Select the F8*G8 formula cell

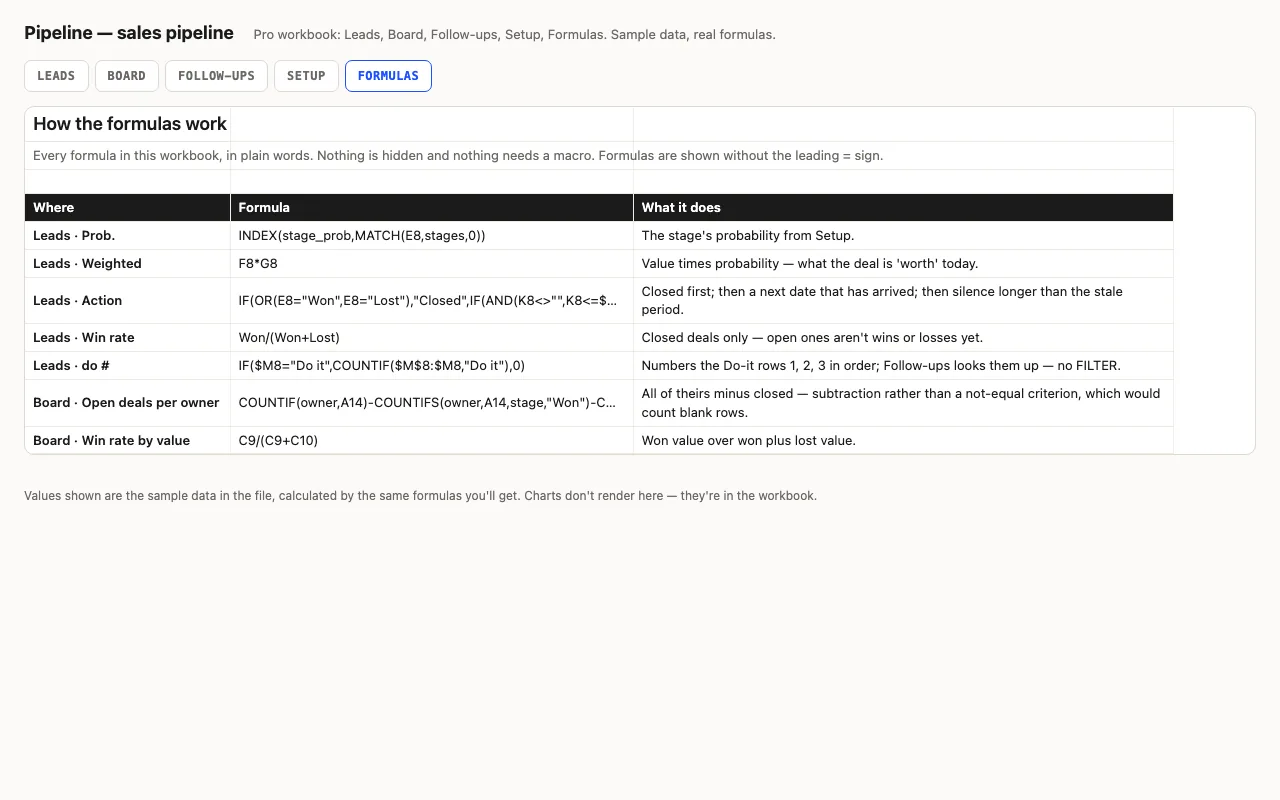point(432,264)
